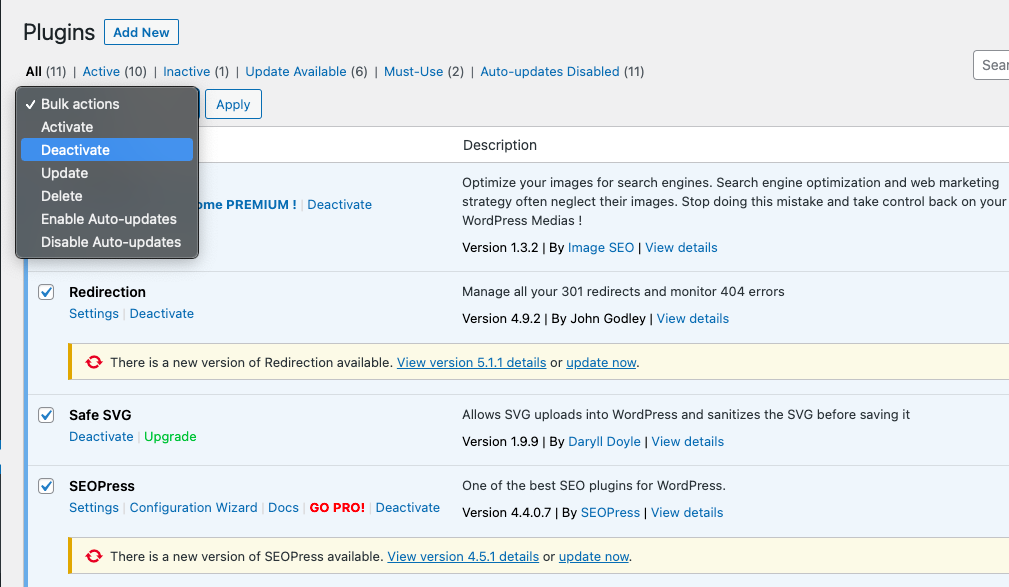Filter plugins by Auto-updates Disabled
Image resolution: width=1009 pixels, height=587 pixels.
pyautogui.click(x=550, y=71)
